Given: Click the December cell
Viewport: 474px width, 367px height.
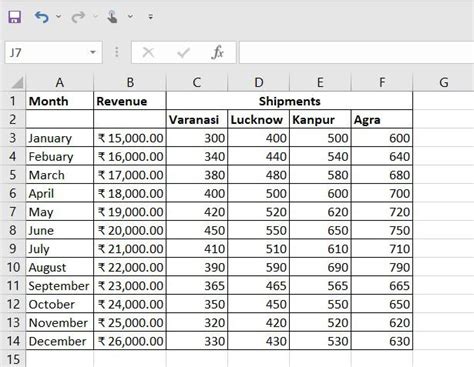Looking at the screenshot, I should 60,341.
